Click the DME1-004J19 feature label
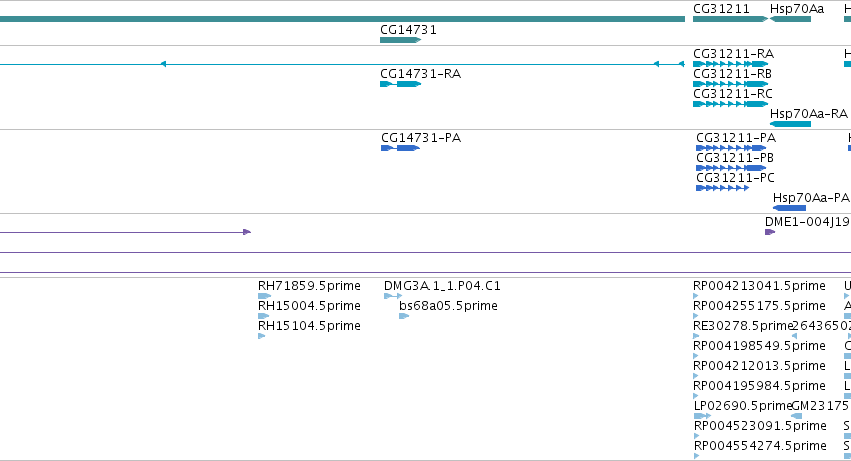The height and width of the screenshot is (461, 851). [807, 222]
